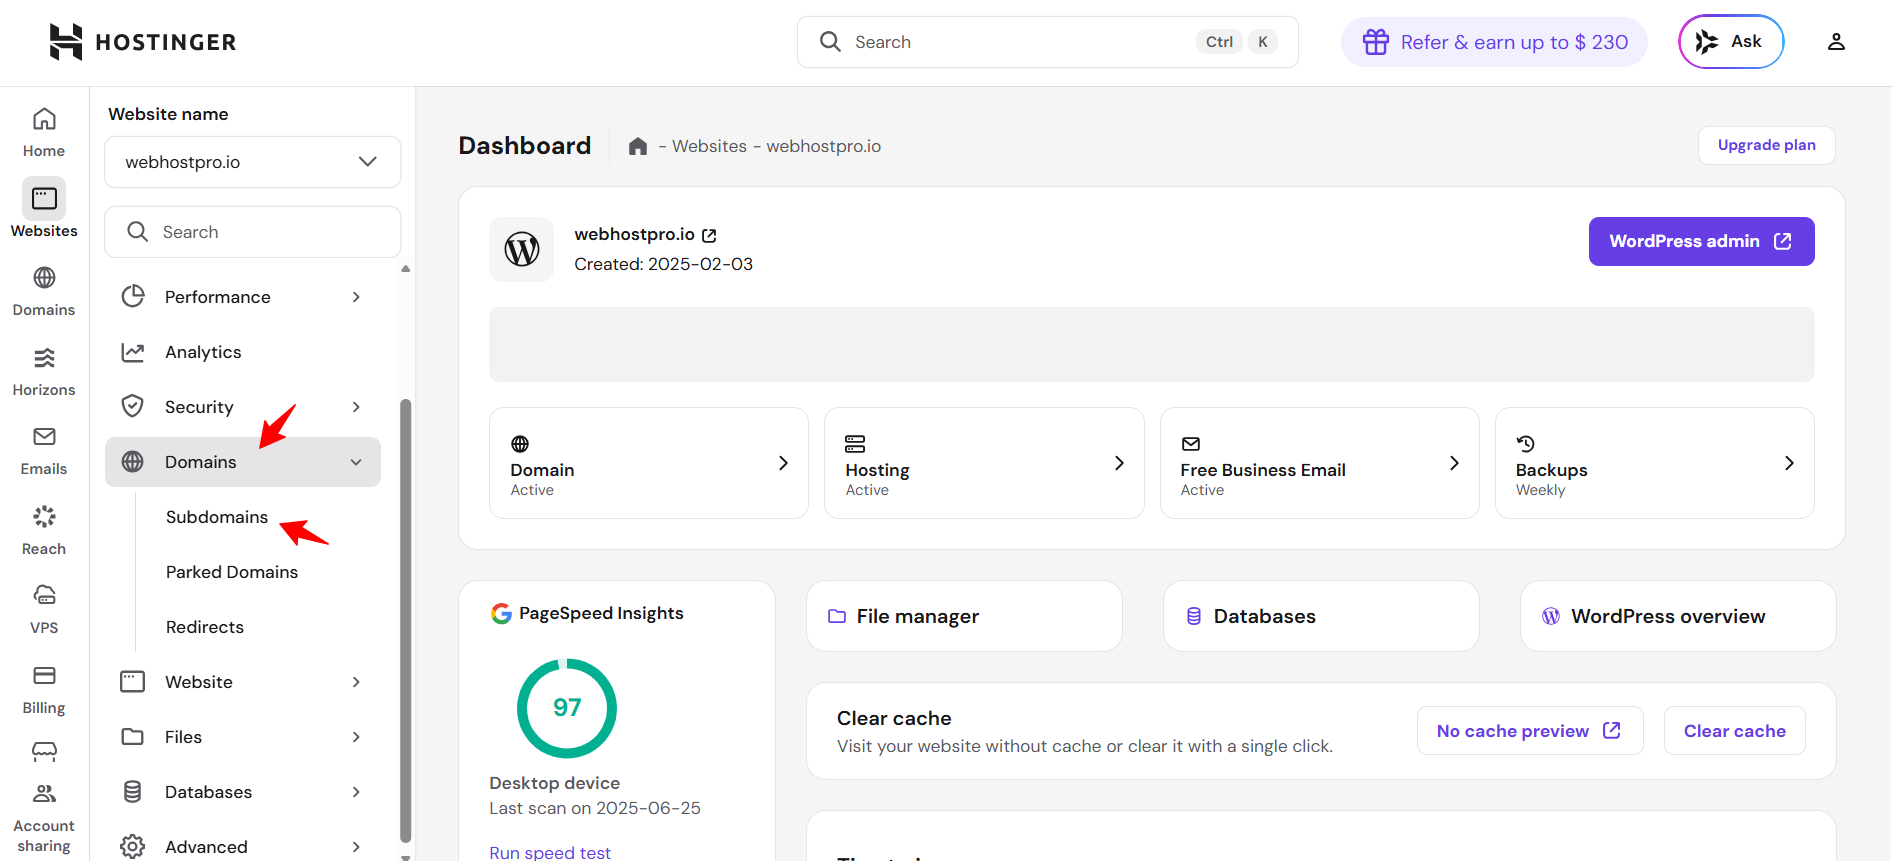Select Parked Domains in the sidebar
Image resolution: width=1892 pixels, height=861 pixels.
pos(232,572)
